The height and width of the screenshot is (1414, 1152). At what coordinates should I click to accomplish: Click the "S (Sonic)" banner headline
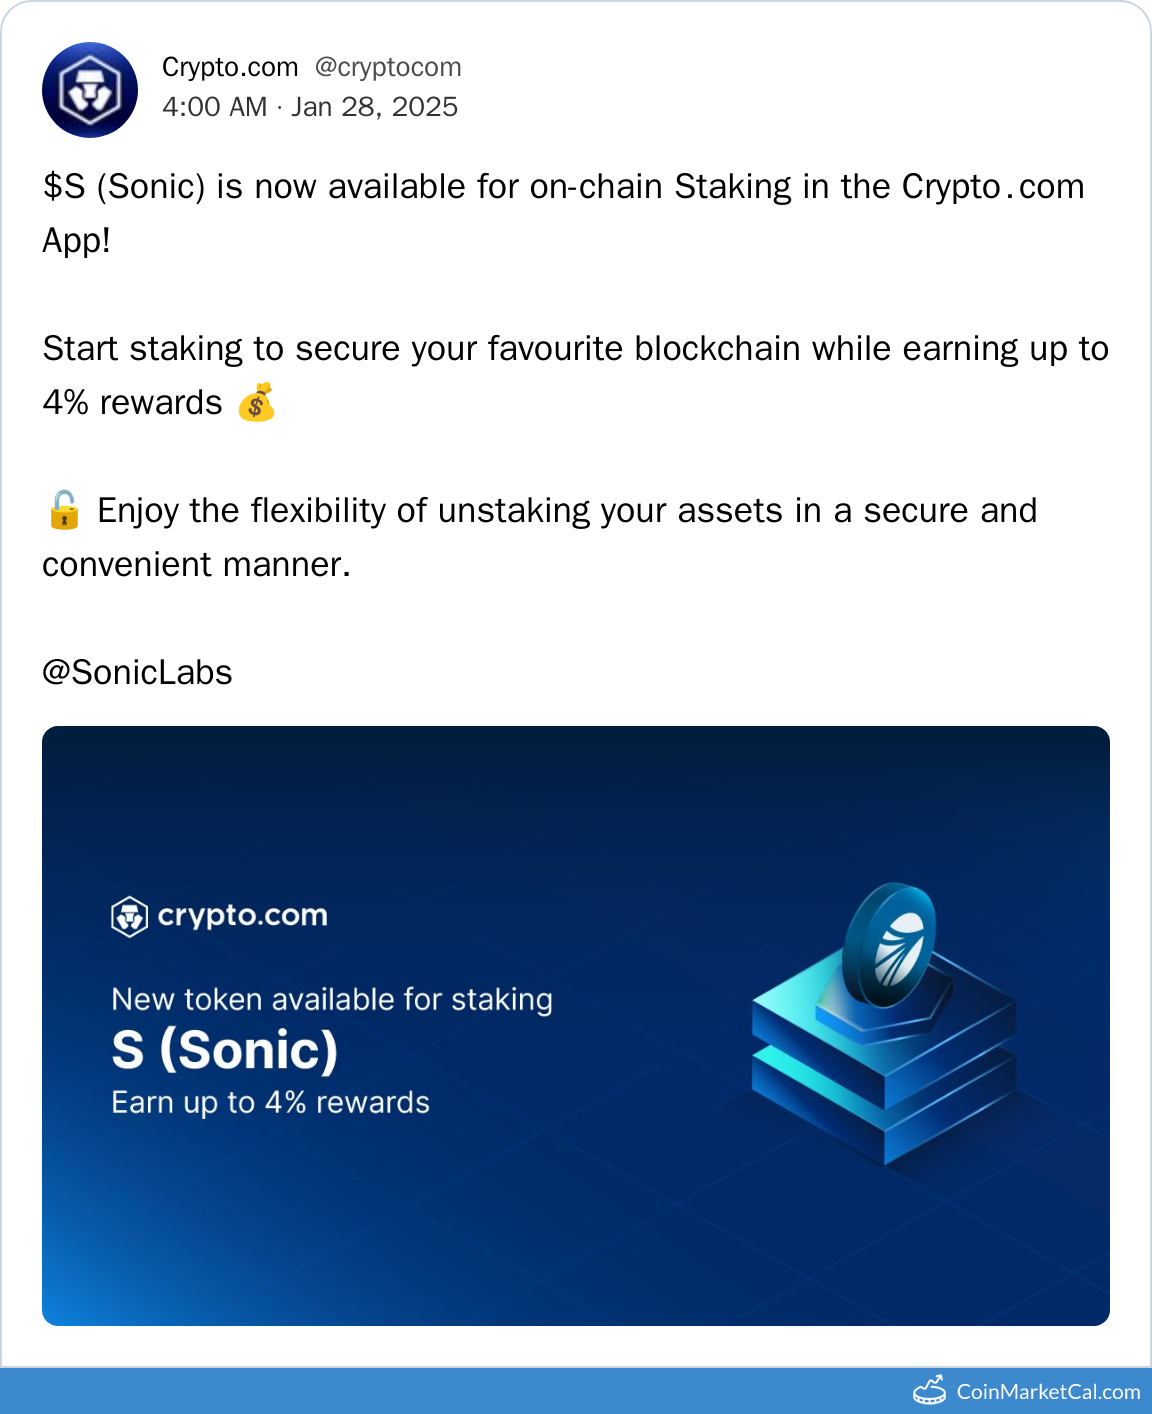[x=225, y=1050]
